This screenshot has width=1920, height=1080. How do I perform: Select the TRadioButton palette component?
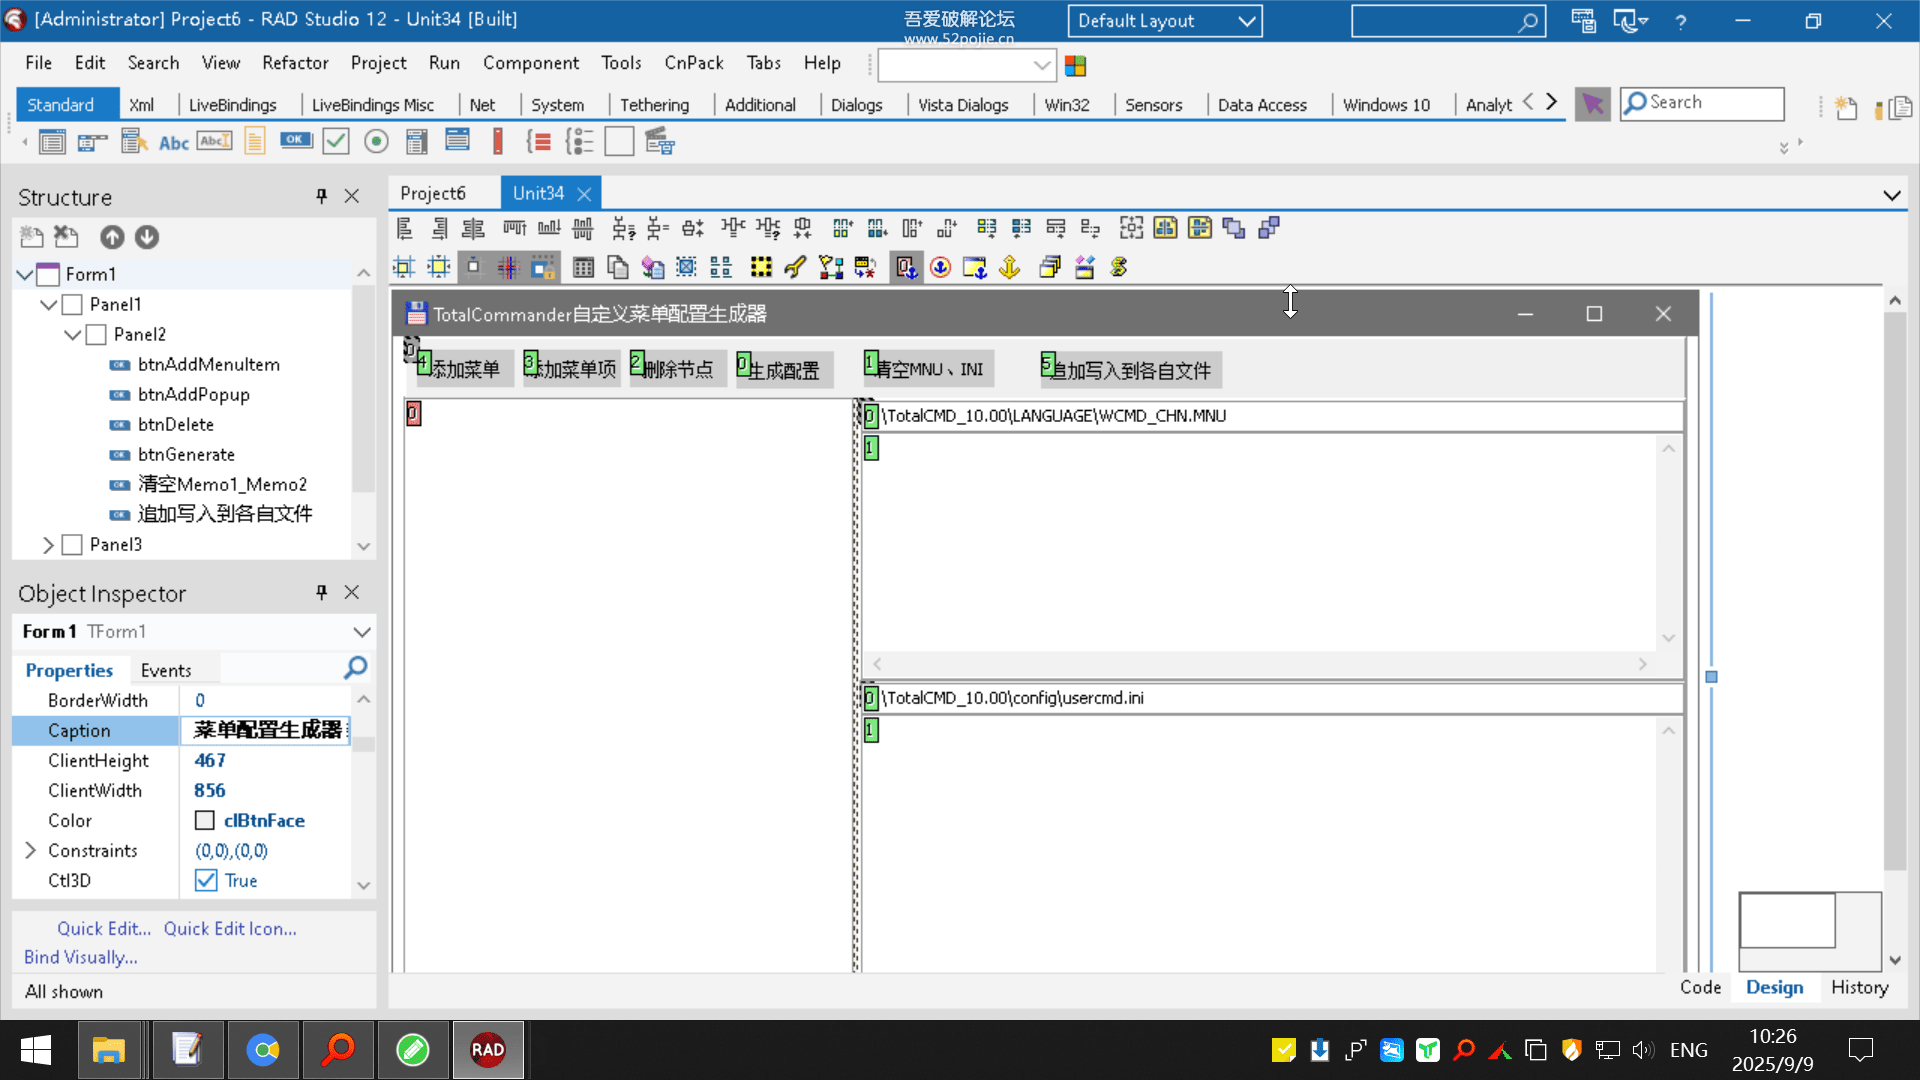point(376,141)
